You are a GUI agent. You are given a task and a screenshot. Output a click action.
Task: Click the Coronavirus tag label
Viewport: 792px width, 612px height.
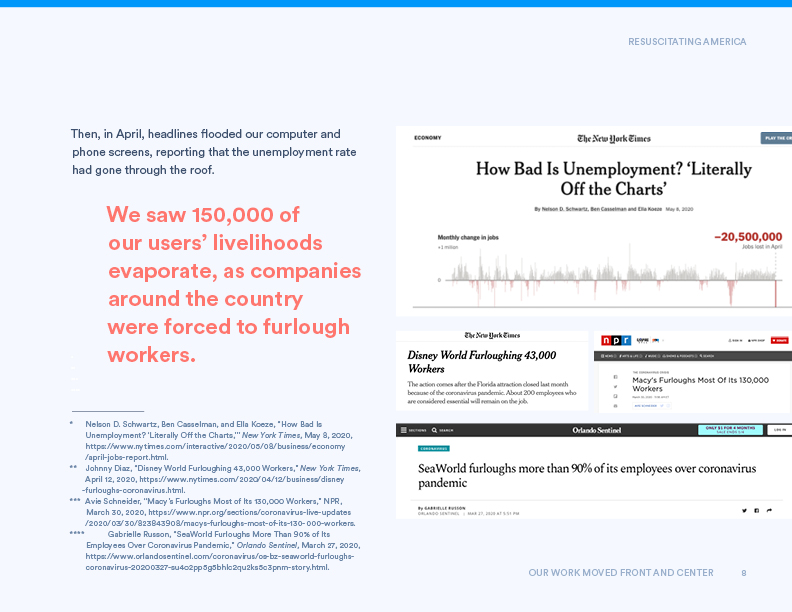(x=434, y=448)
